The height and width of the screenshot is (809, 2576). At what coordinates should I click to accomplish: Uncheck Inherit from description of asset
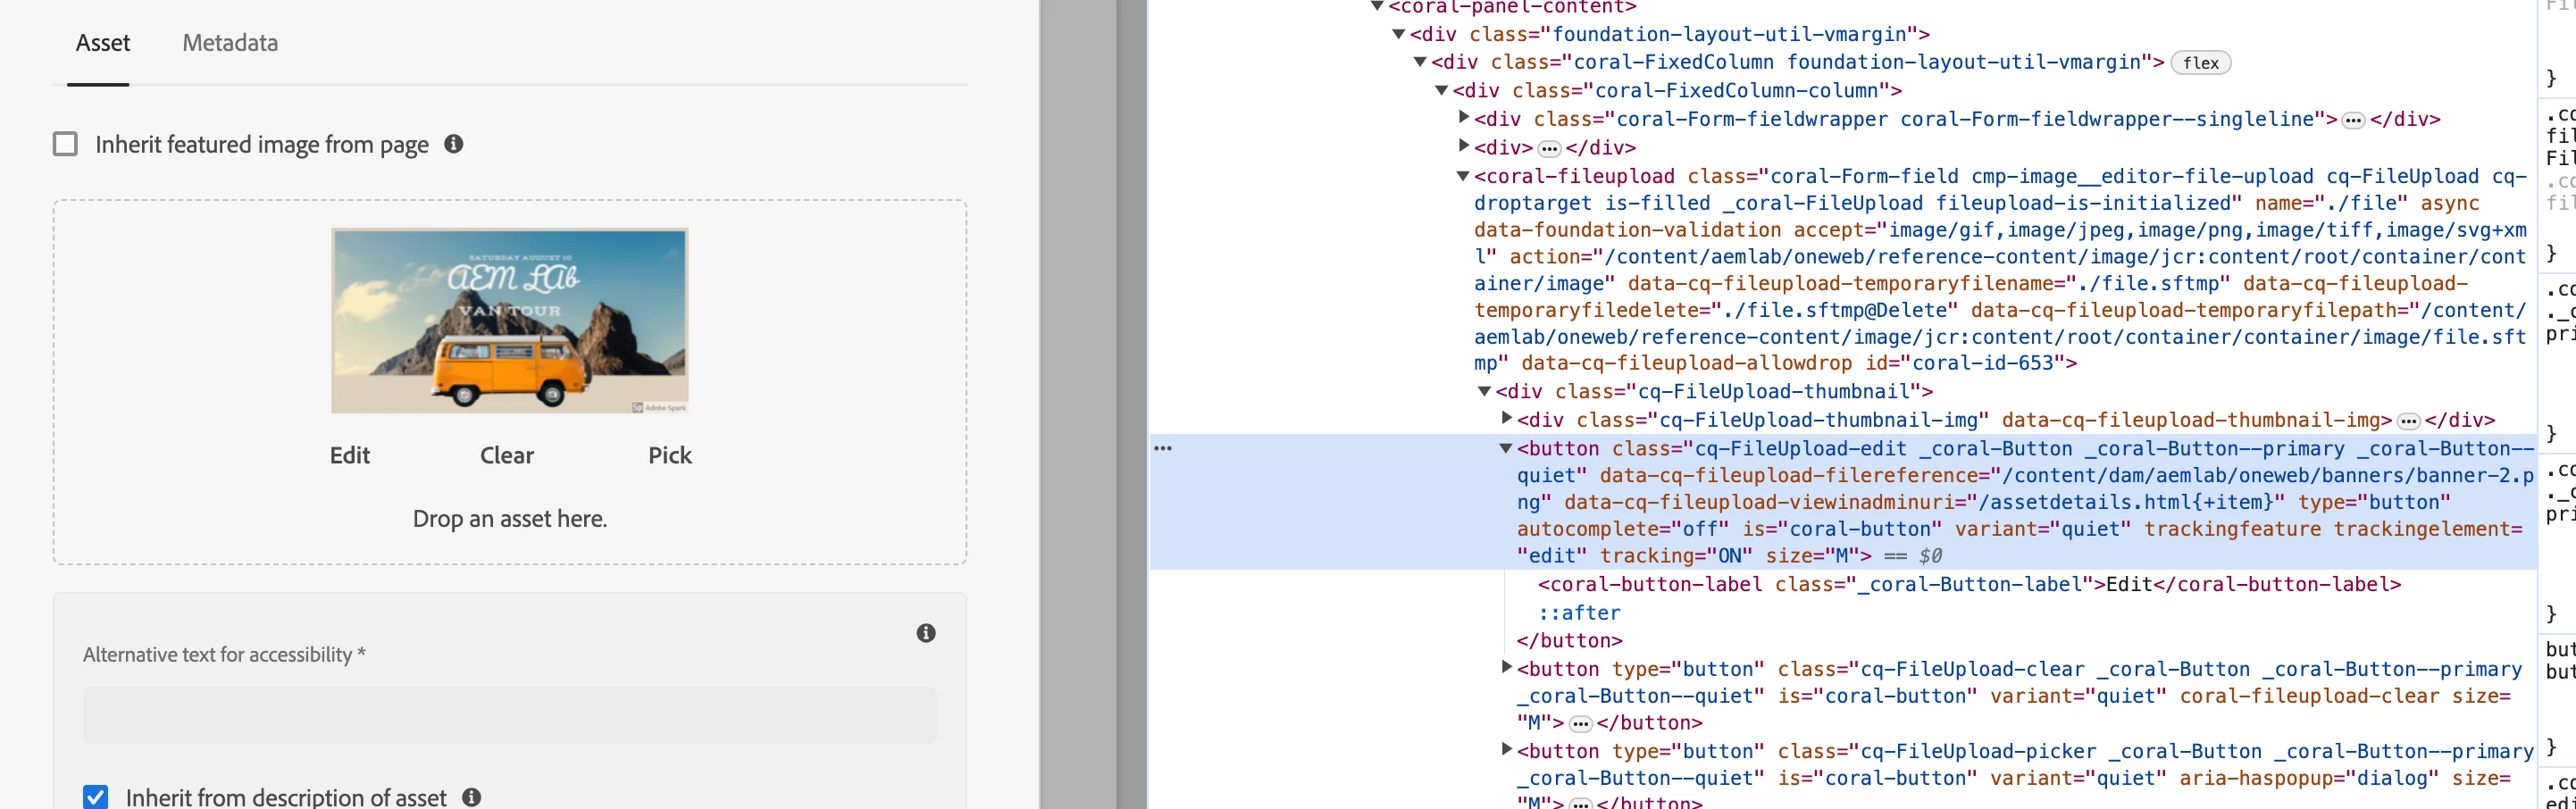95,797
